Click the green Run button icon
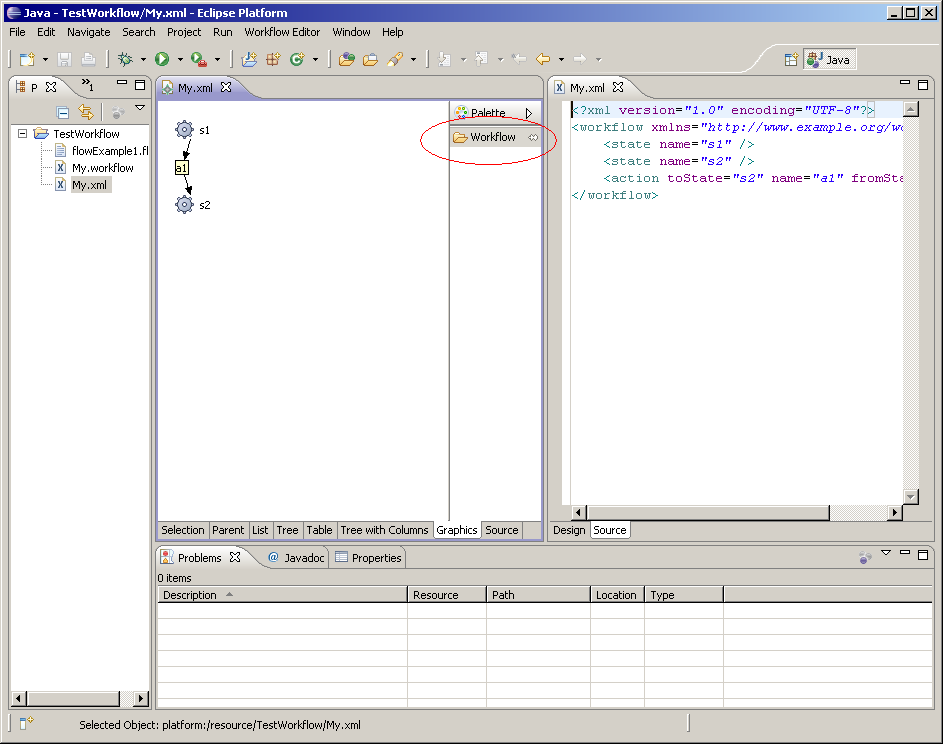Screen dimensions: 943x744 161,60
